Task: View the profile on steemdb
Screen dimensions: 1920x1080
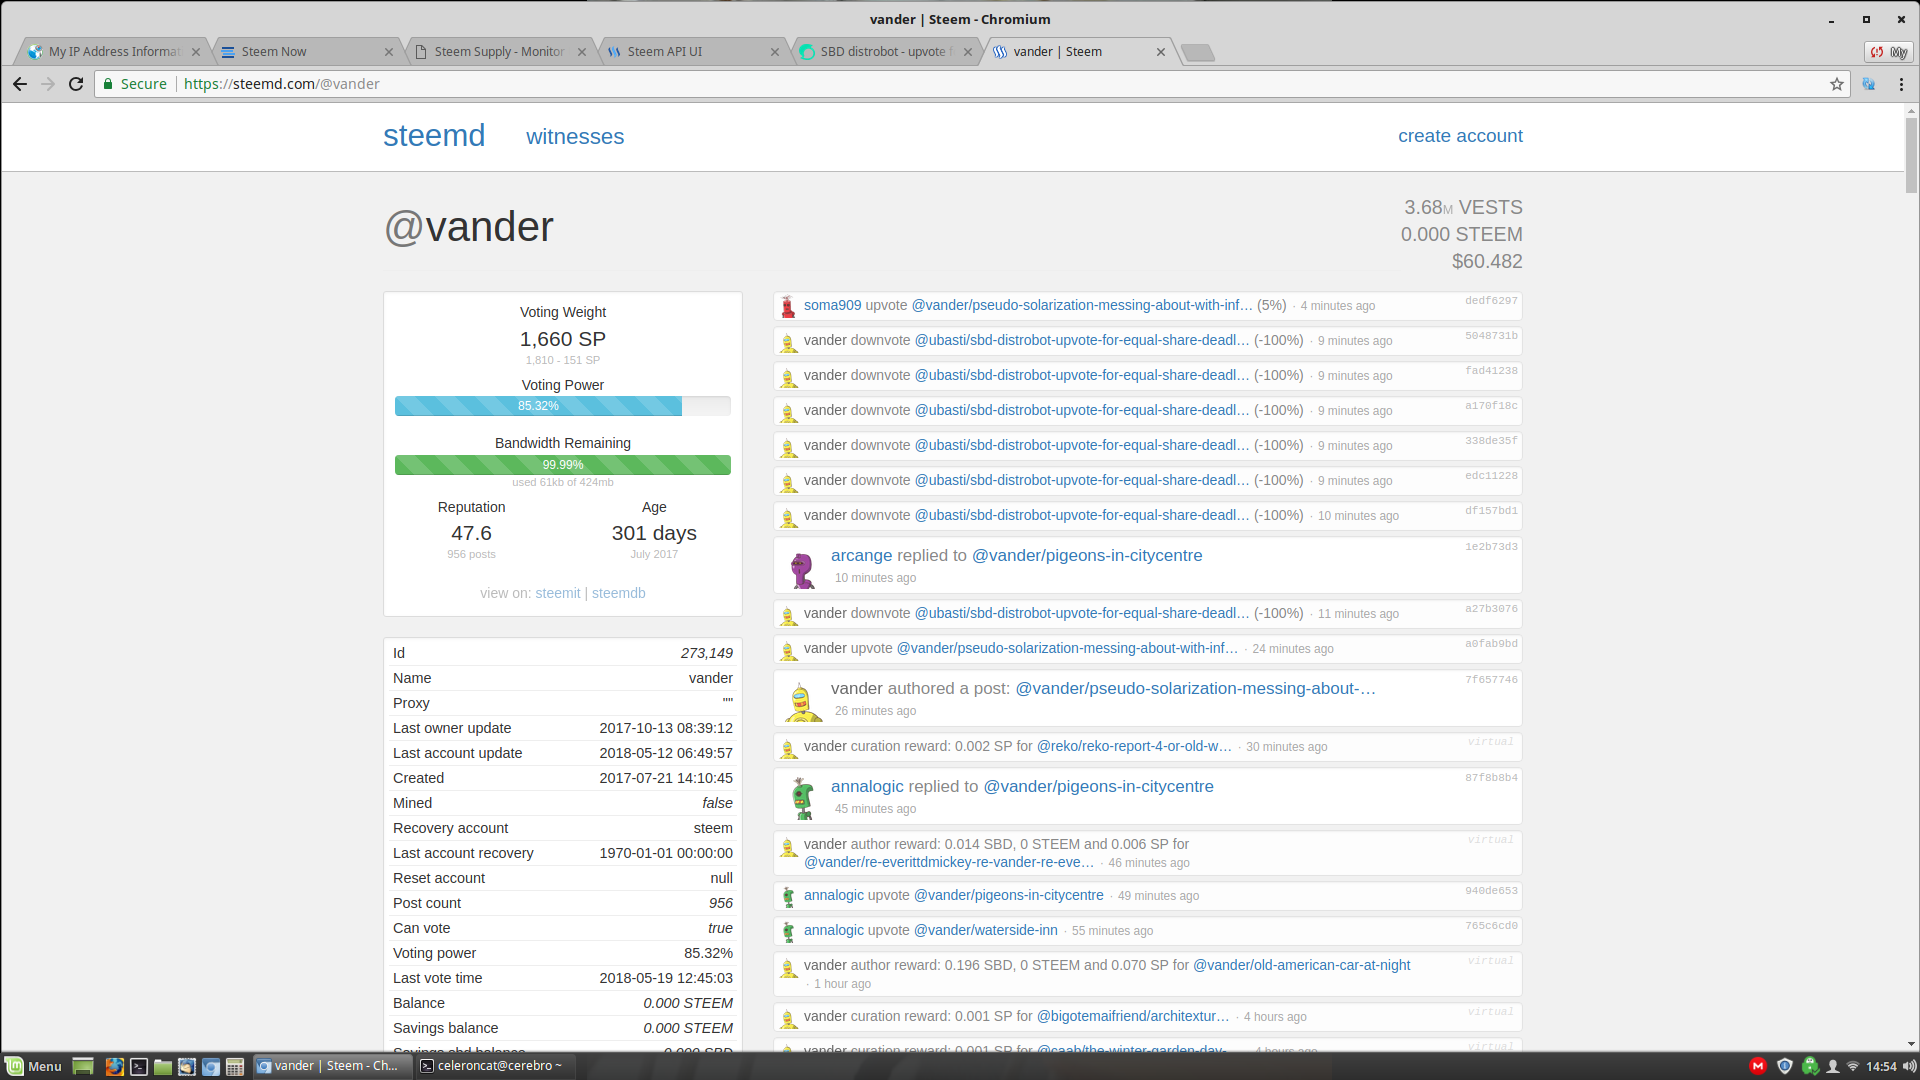Action: pyautogui.click(x=618, y=593)
